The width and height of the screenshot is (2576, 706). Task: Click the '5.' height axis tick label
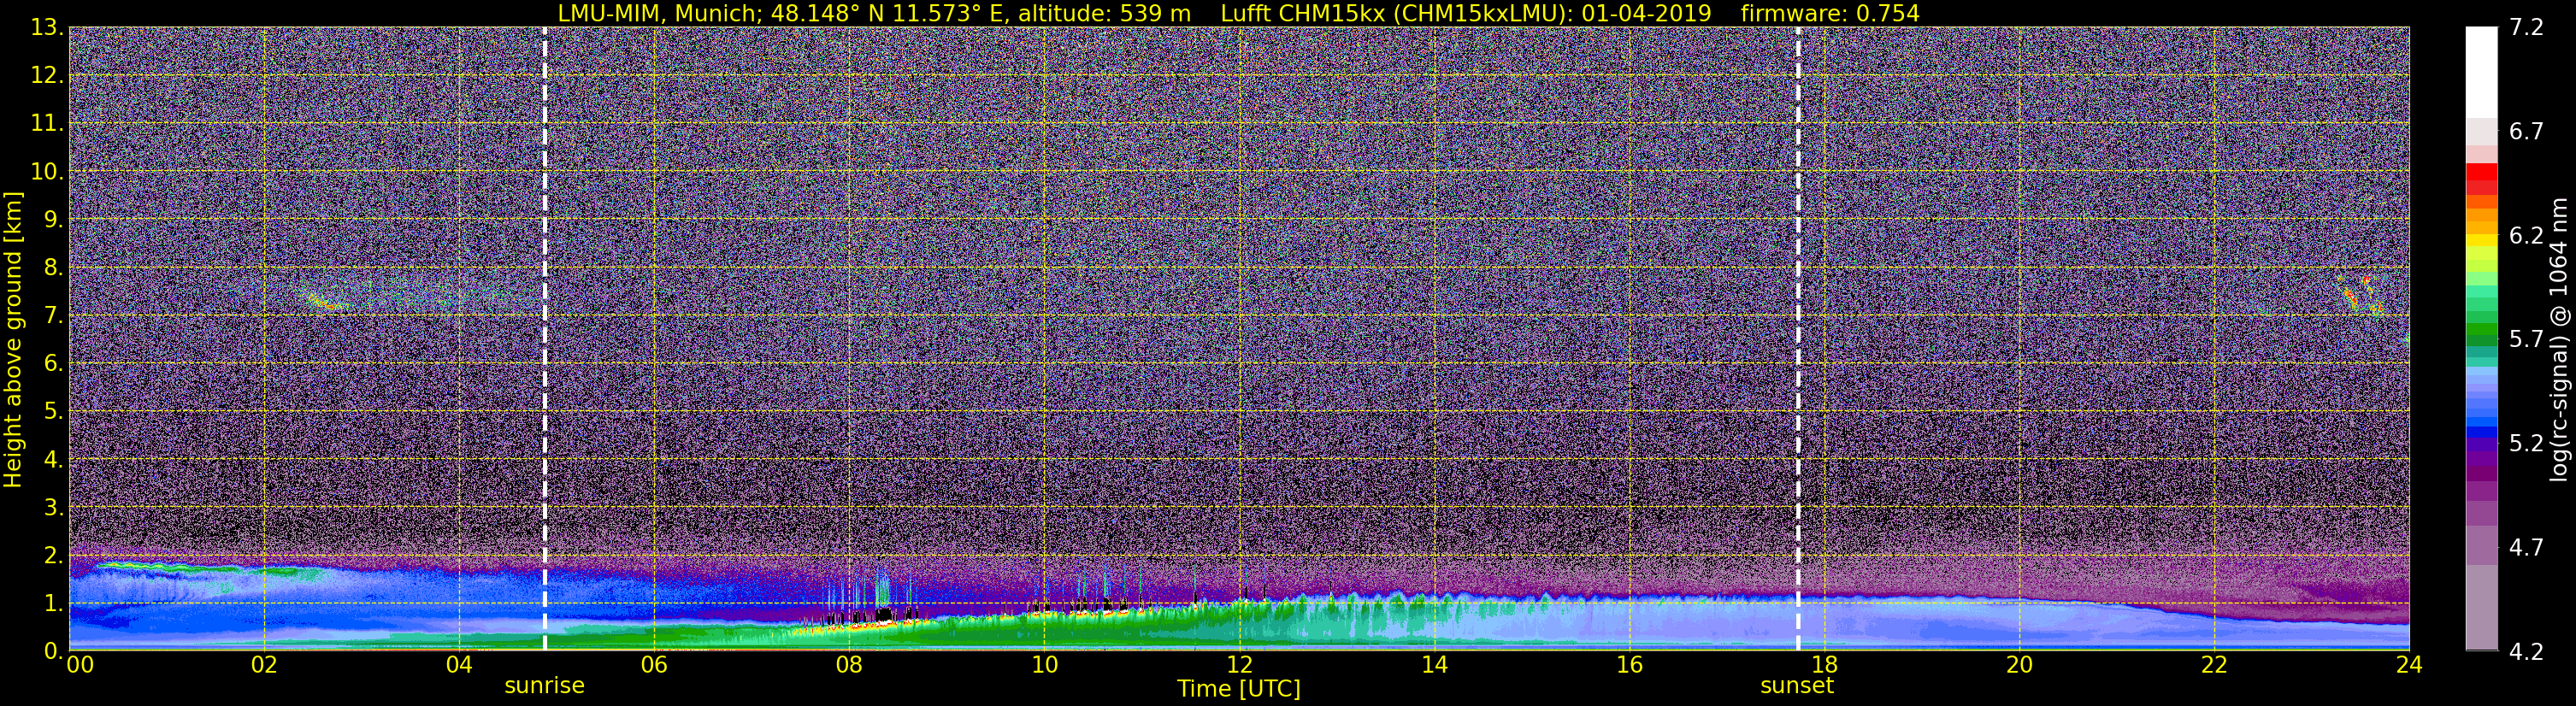point(53,411)
